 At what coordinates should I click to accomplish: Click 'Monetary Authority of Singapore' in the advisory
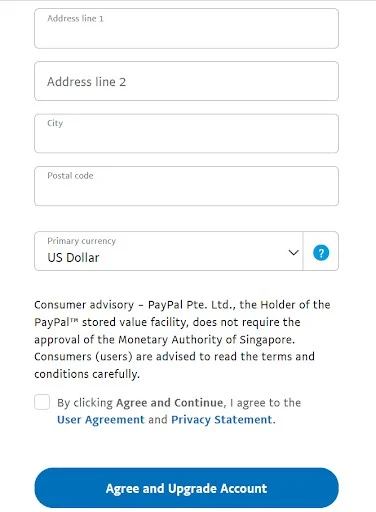[x=206, y=340]
